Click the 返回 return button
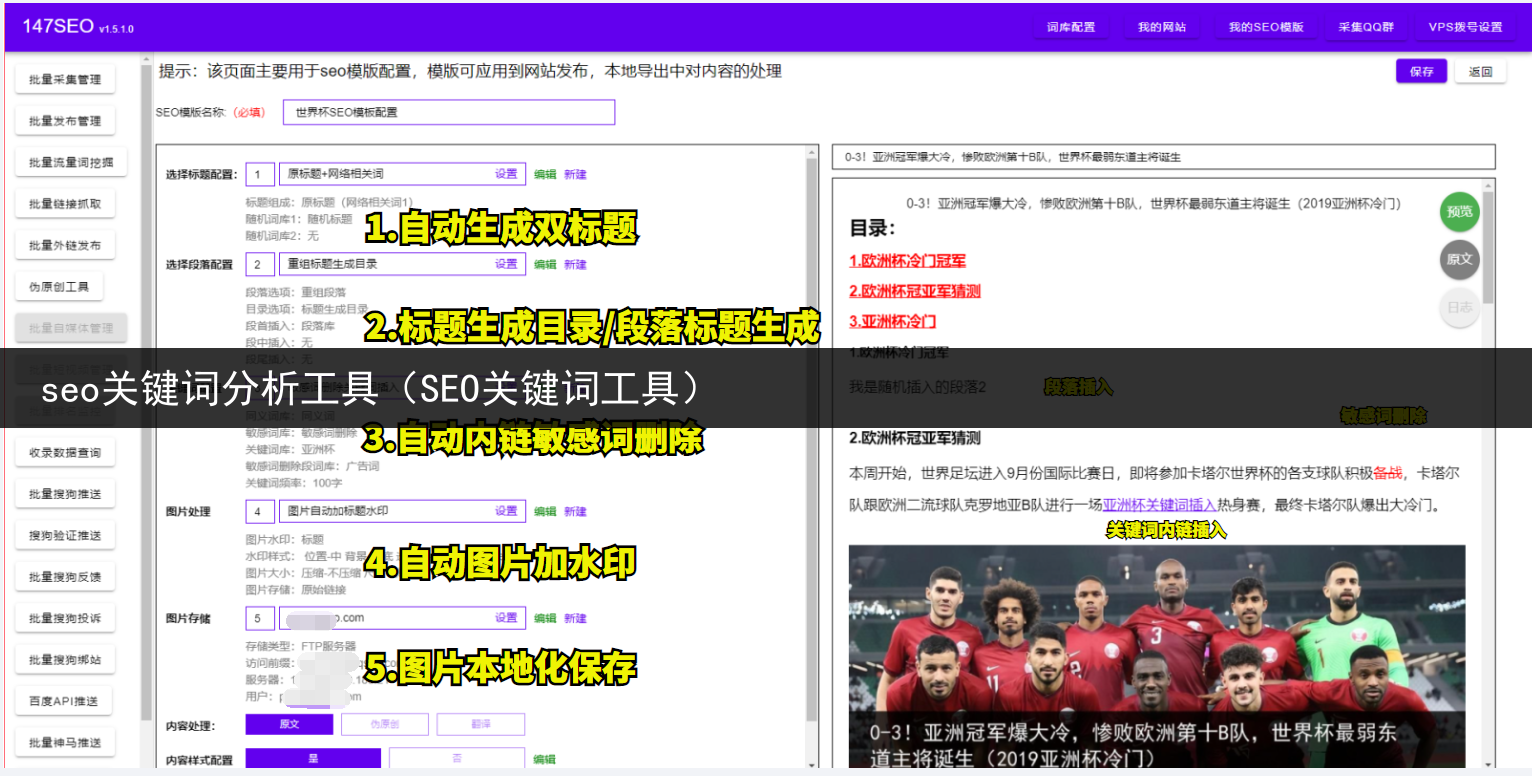This screenshot has height=776, width=1532. pyautogui.click(x=1481, y=71)
